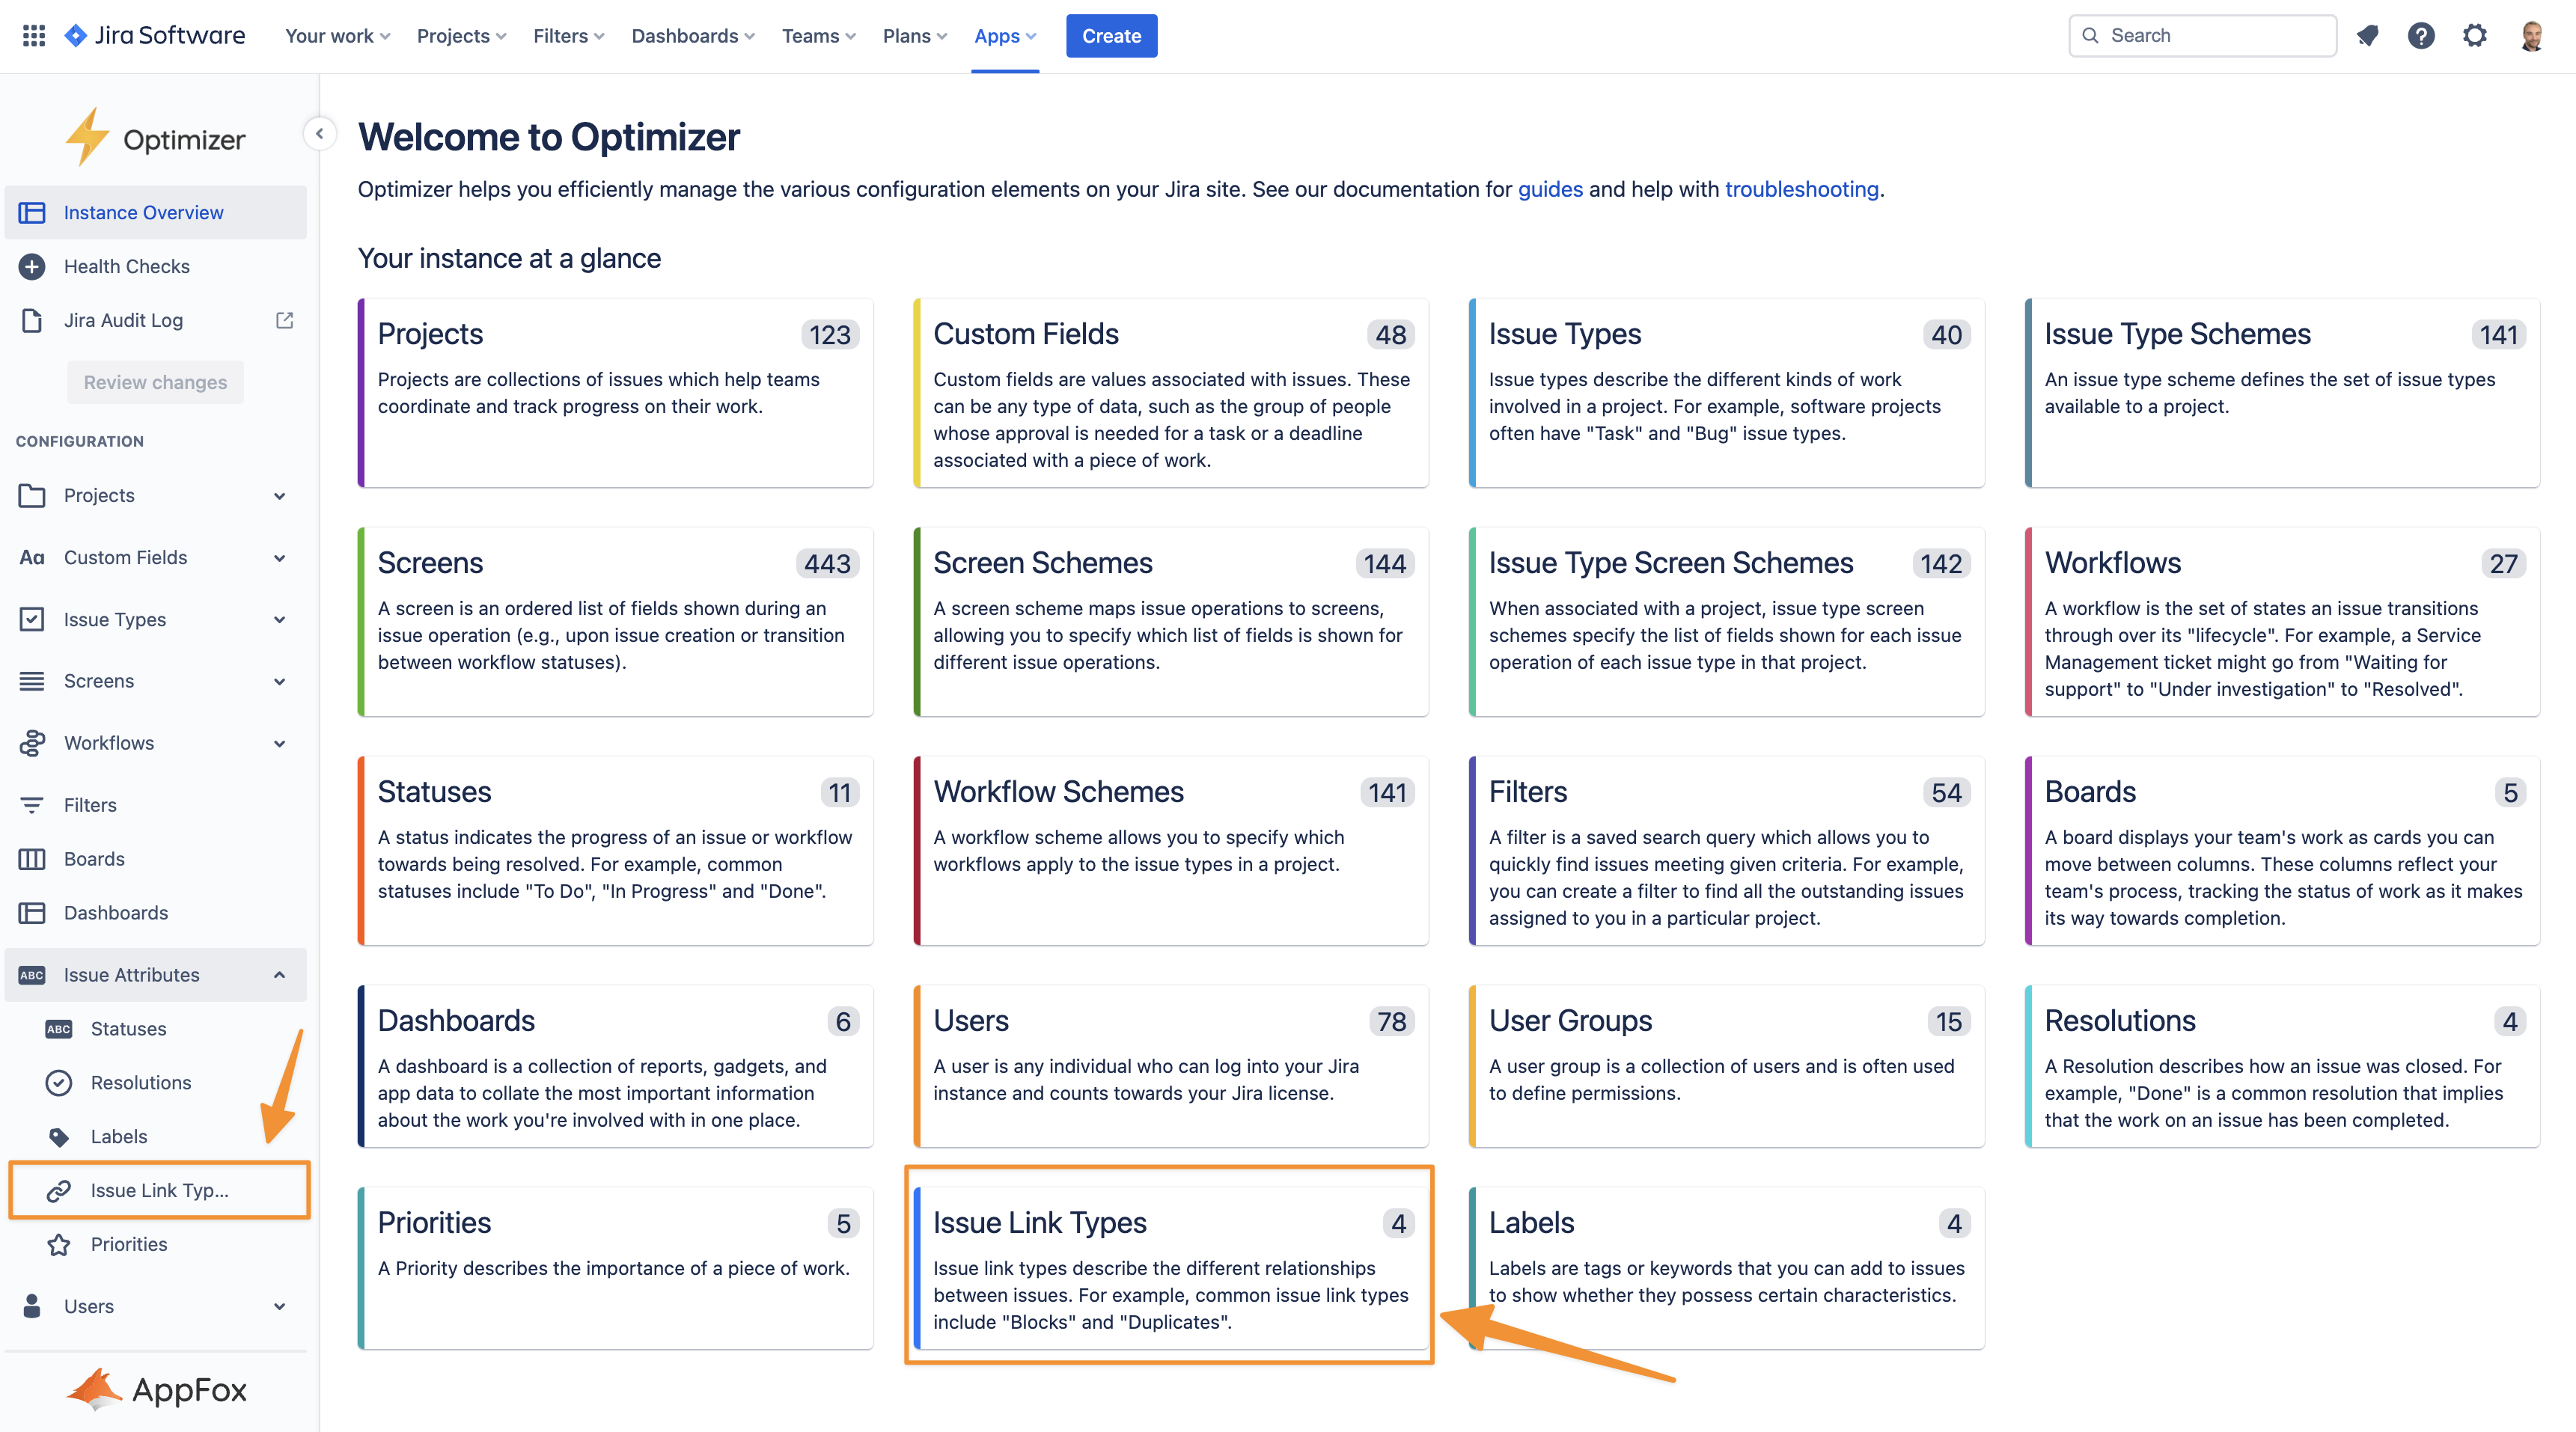Viewport: 2576px width, 1432px height.
Task: Click the Labels tag icon in sidebar
Action: tap(58, 1136)
